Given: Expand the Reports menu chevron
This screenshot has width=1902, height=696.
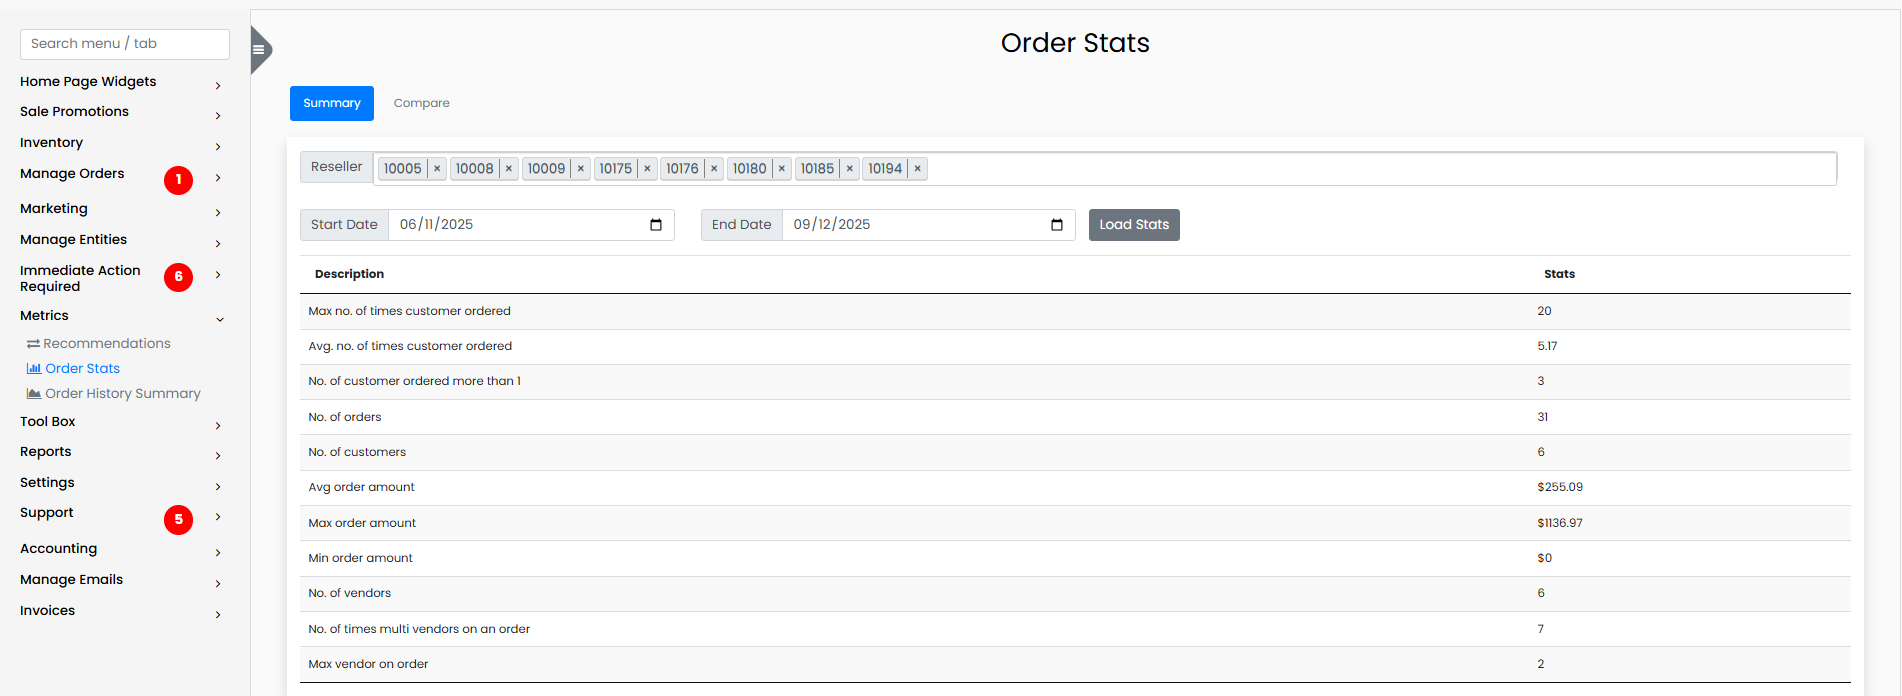Looking at the screenshot, I should [x=218, y=456].
